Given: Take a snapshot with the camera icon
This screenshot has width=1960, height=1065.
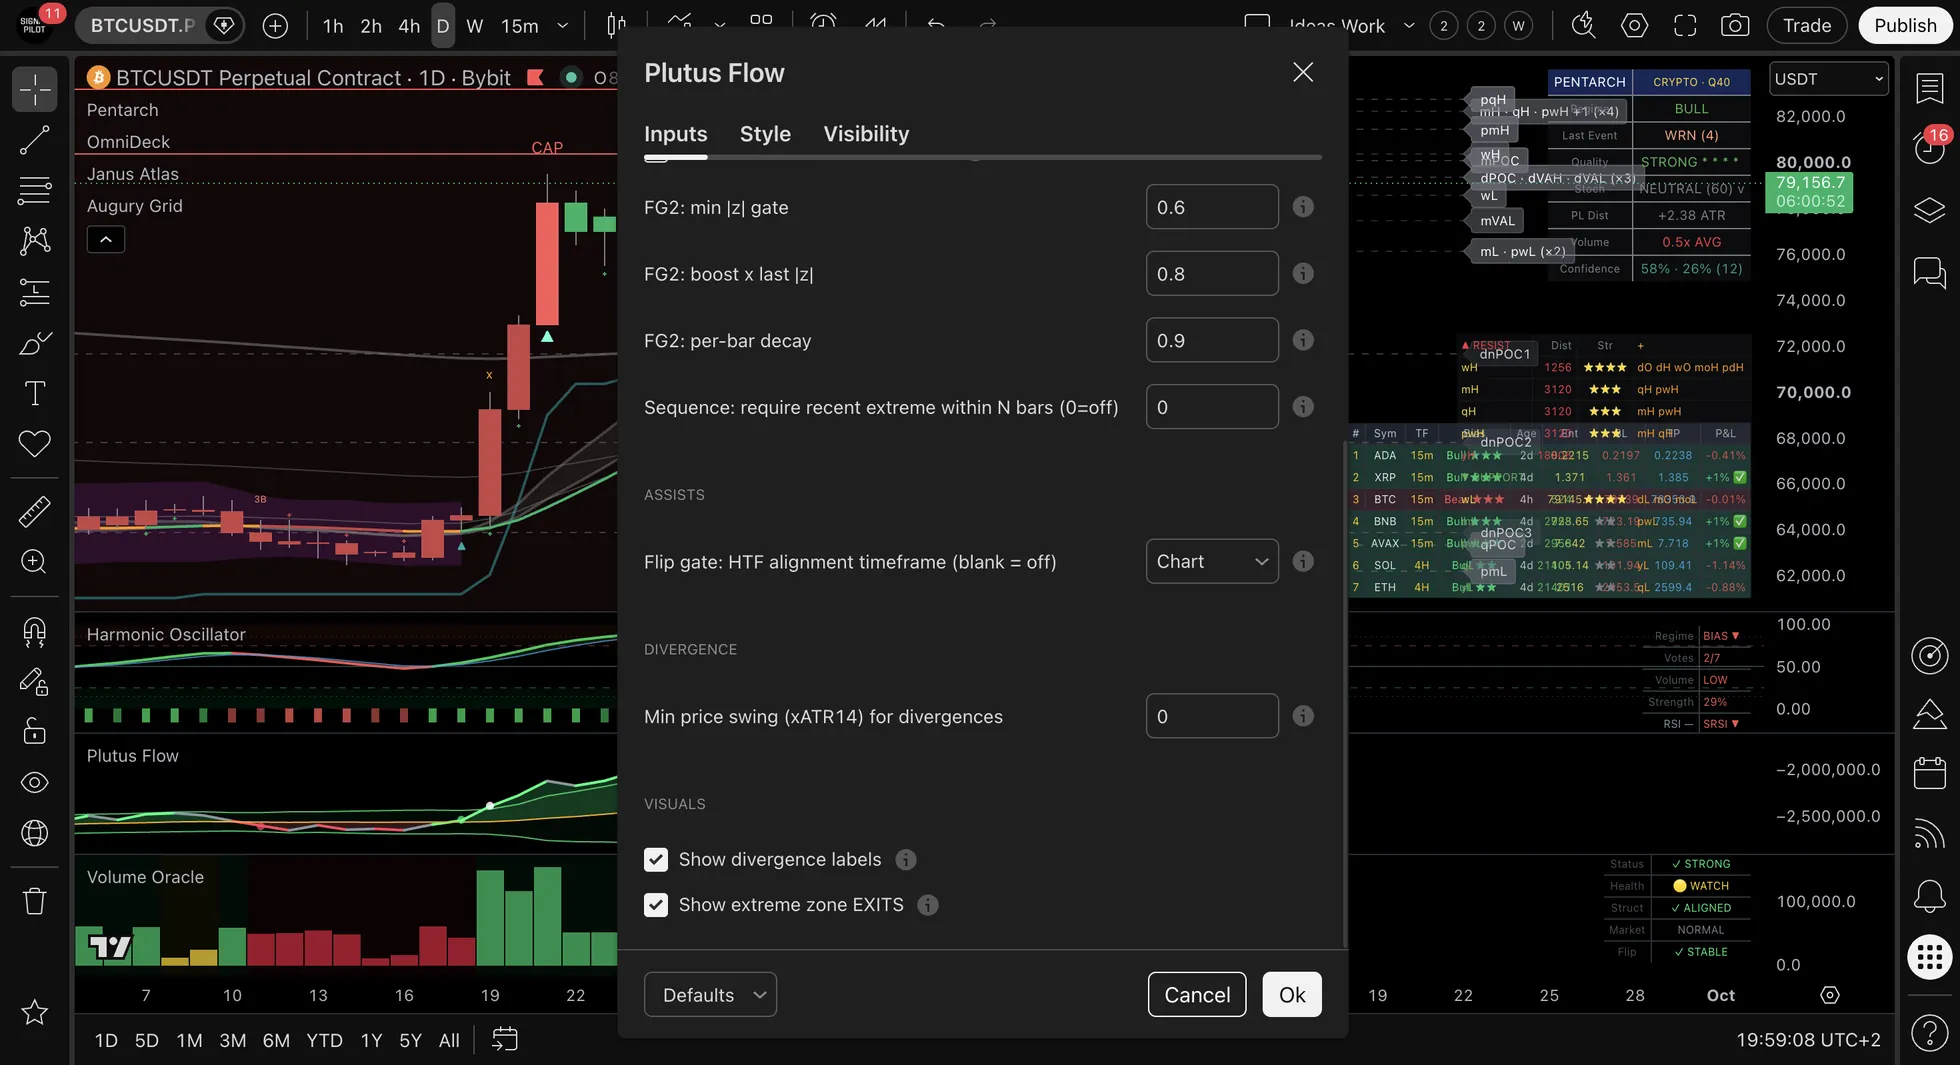Looking at the screenshot, I should click(x=1735, y=26).
